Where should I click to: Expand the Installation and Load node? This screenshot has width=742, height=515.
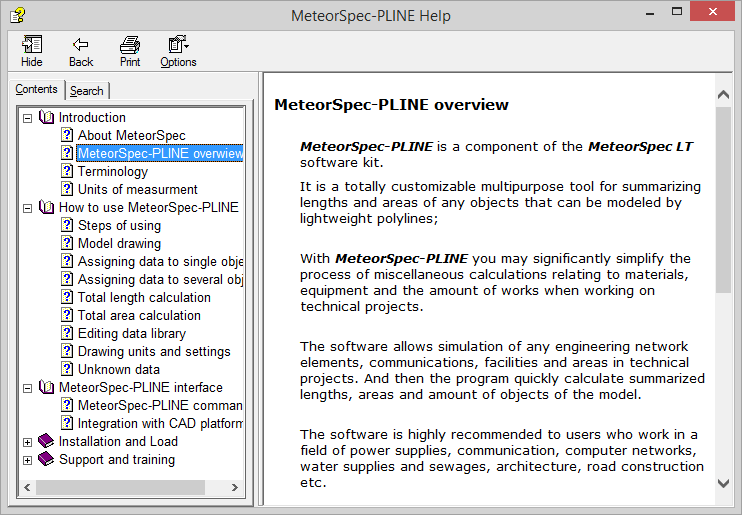pyautogui.click(x=27, y=442)
